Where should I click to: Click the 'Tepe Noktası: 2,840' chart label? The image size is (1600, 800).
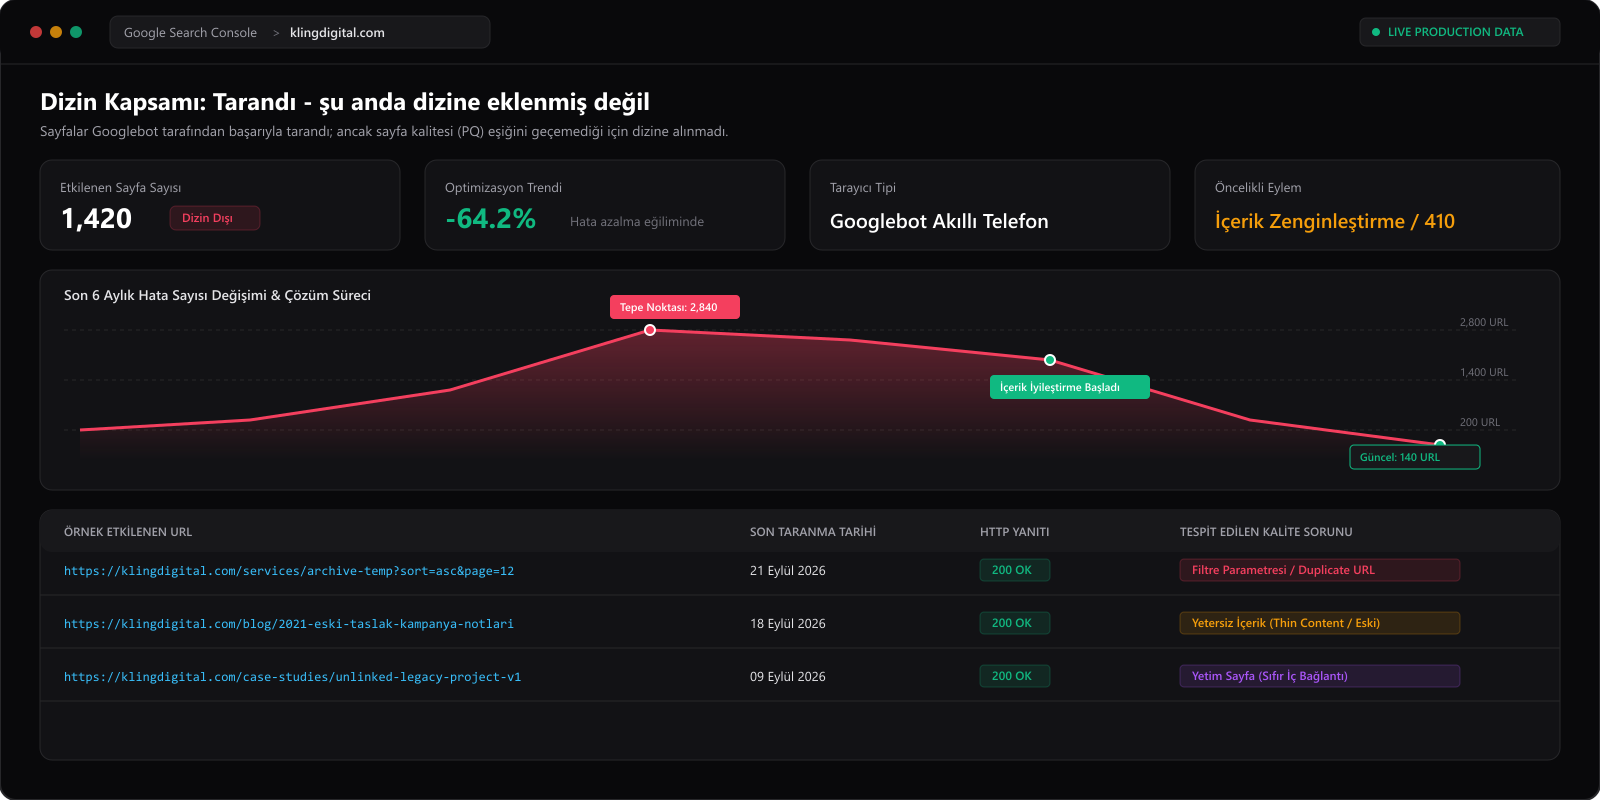675,307
